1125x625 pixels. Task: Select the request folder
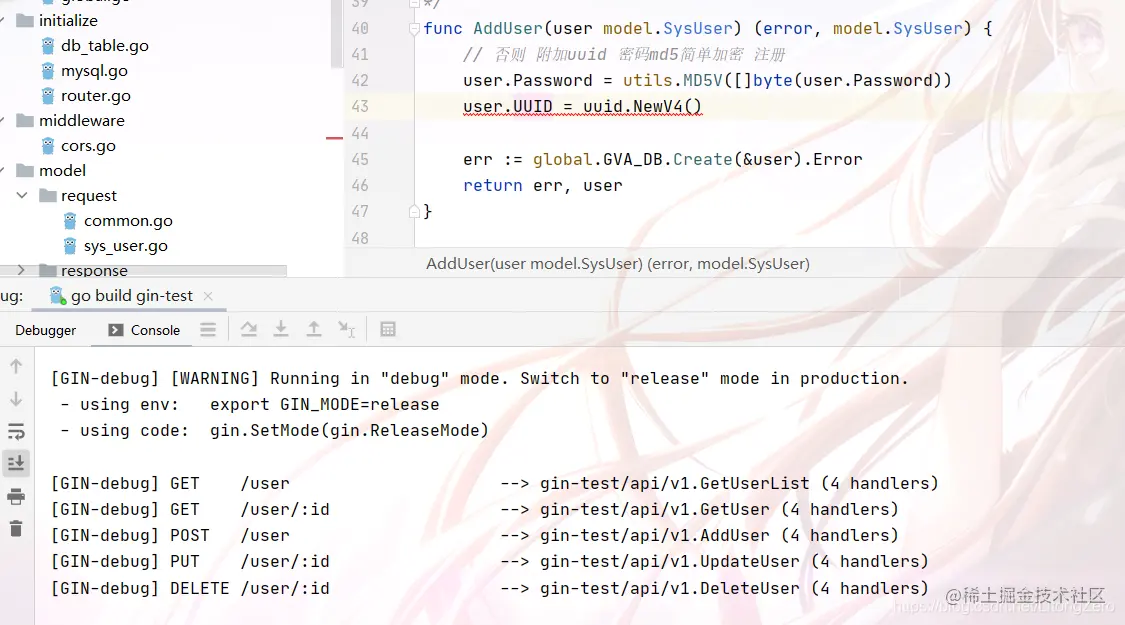[88, 196]
